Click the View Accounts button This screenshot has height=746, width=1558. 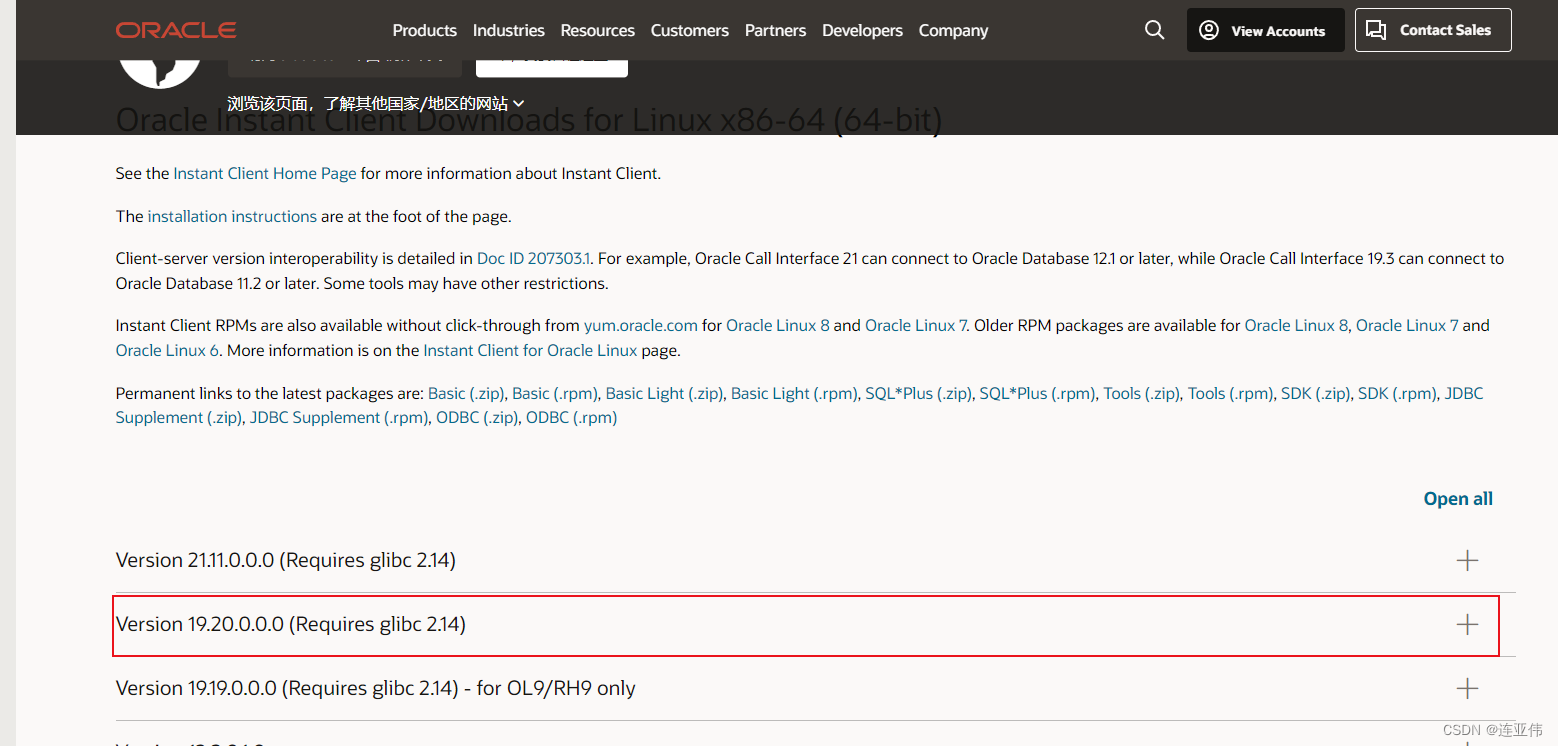pyautogui.click(x=1265, y=30)
